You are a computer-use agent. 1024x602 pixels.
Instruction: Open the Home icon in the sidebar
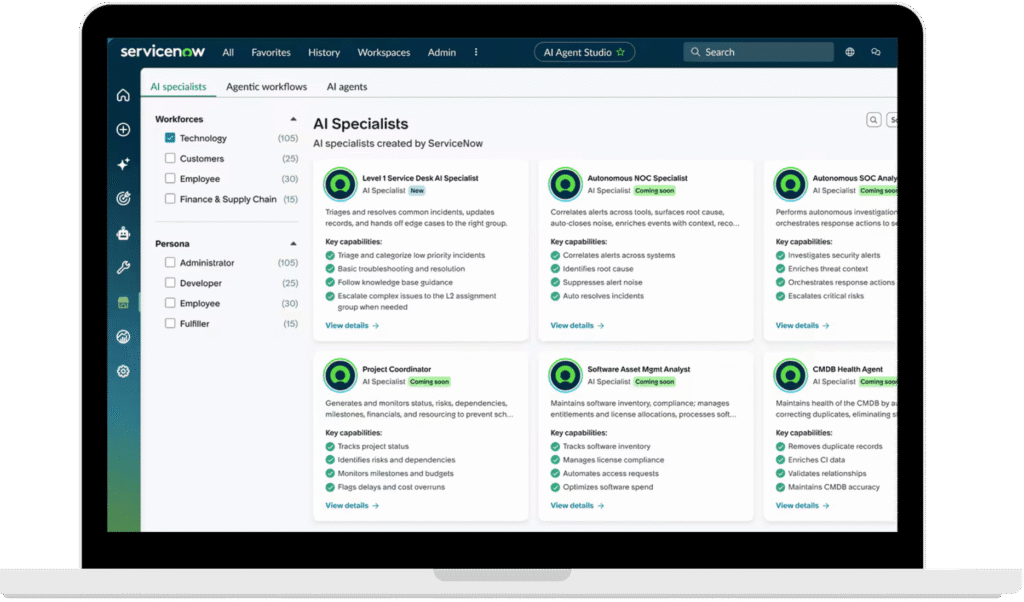point(123,96)
